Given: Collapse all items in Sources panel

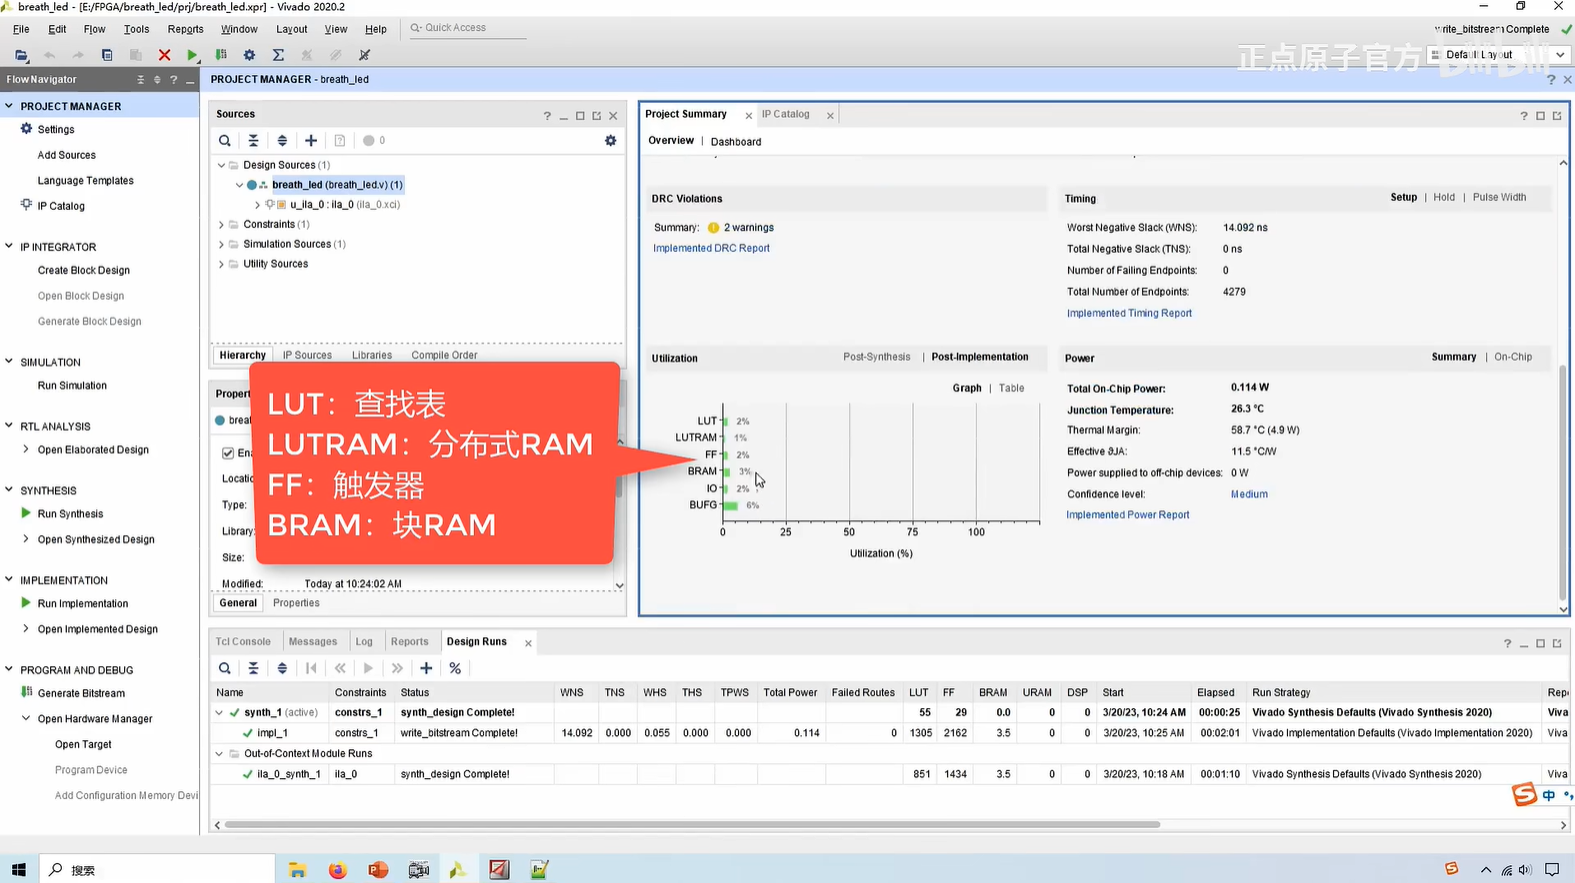Looking at the screenshot, I should tap(253, 141).
